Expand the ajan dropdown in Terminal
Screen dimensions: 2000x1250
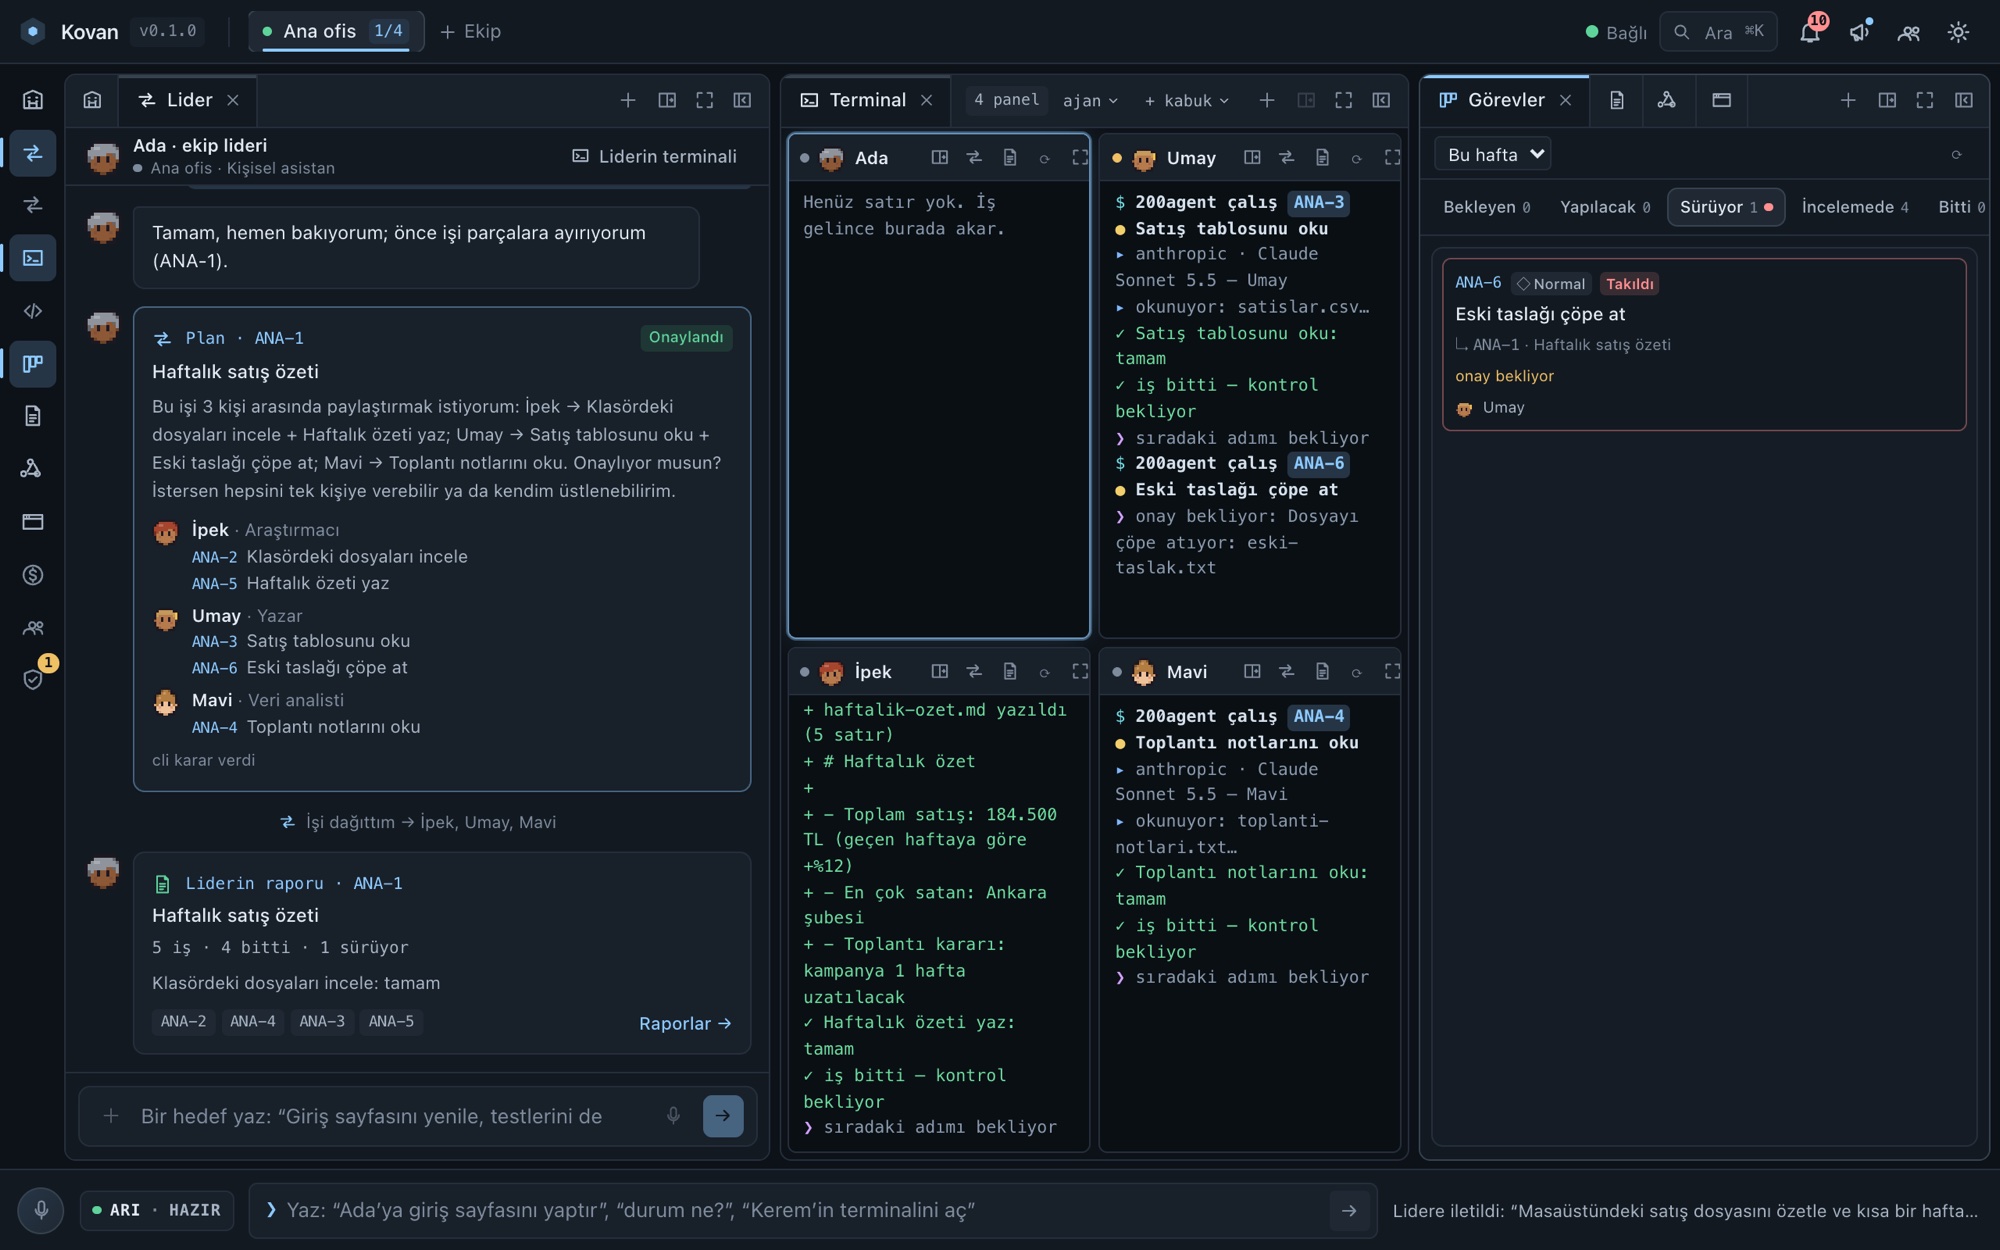[x=1090, y=101]
